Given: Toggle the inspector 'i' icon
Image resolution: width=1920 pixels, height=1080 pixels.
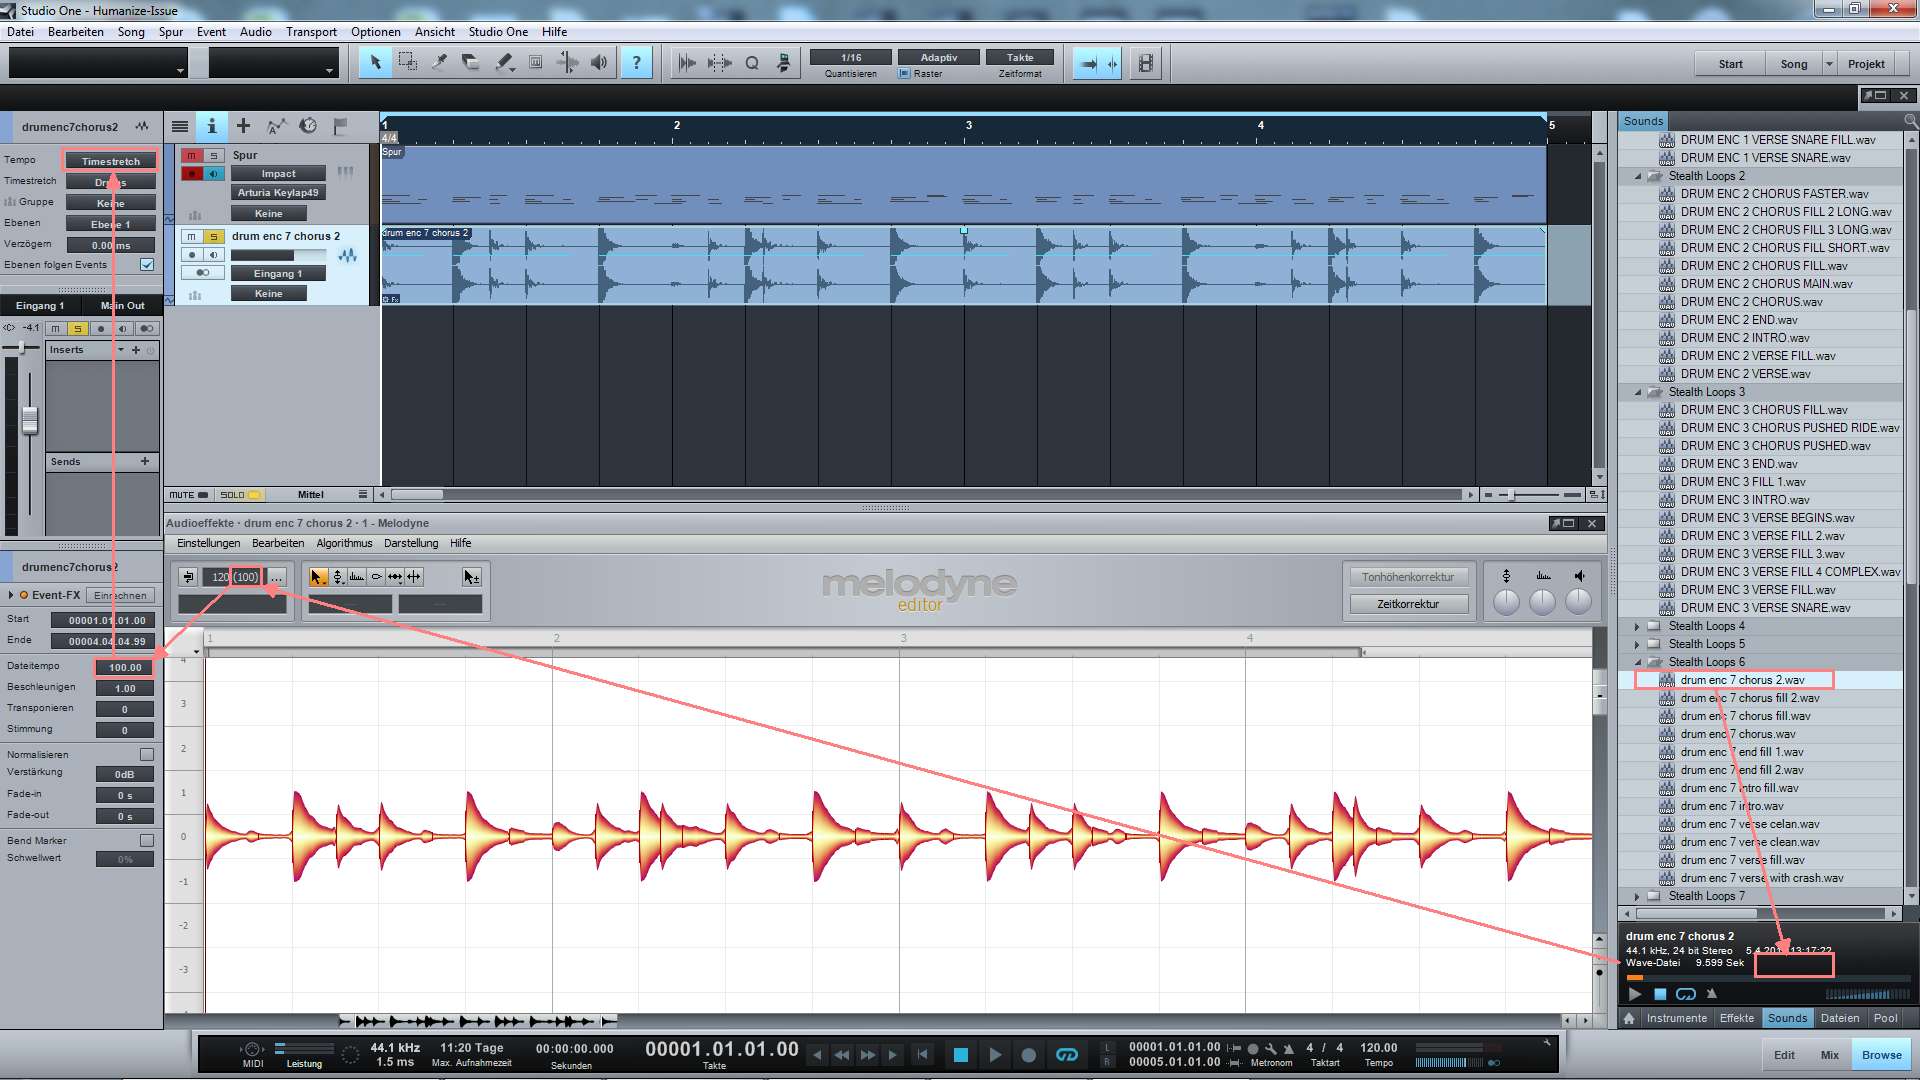Looking at the screenshot, I should click(x=211, y=126).
